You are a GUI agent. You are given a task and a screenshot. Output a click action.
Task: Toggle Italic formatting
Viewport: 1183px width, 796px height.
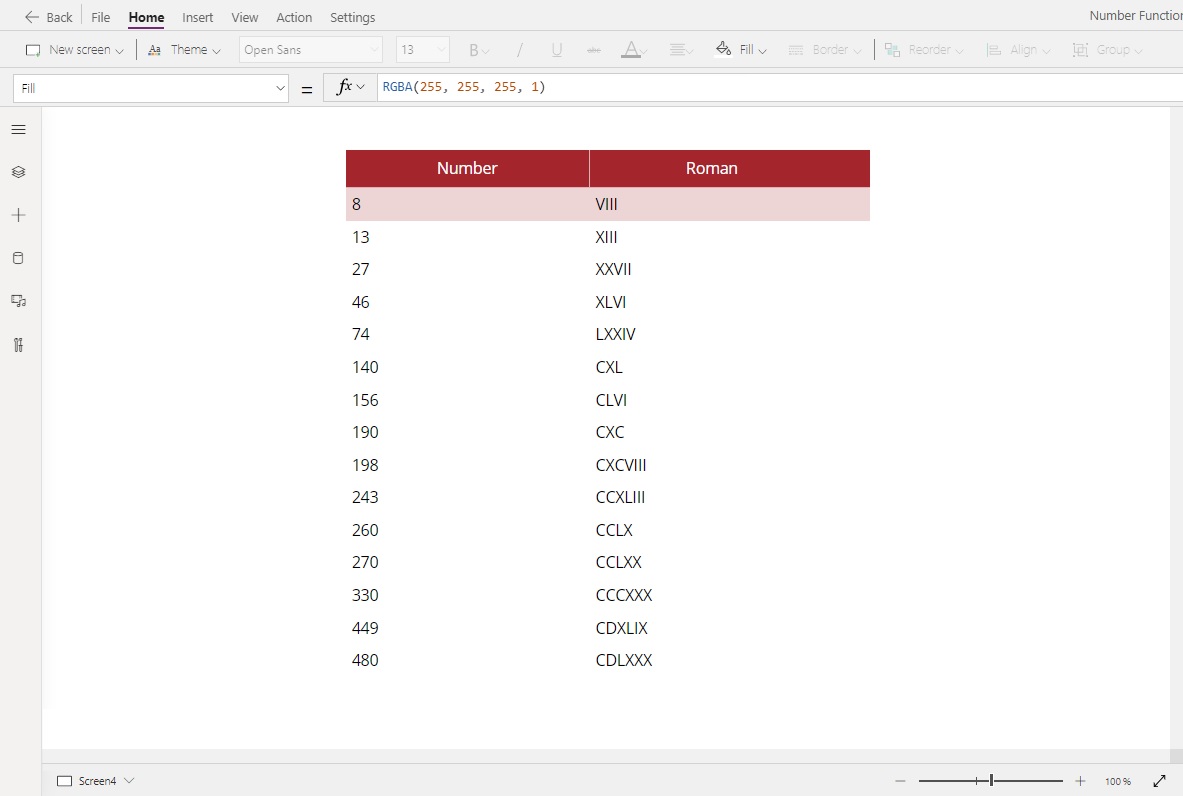click(x=519, y=50)
